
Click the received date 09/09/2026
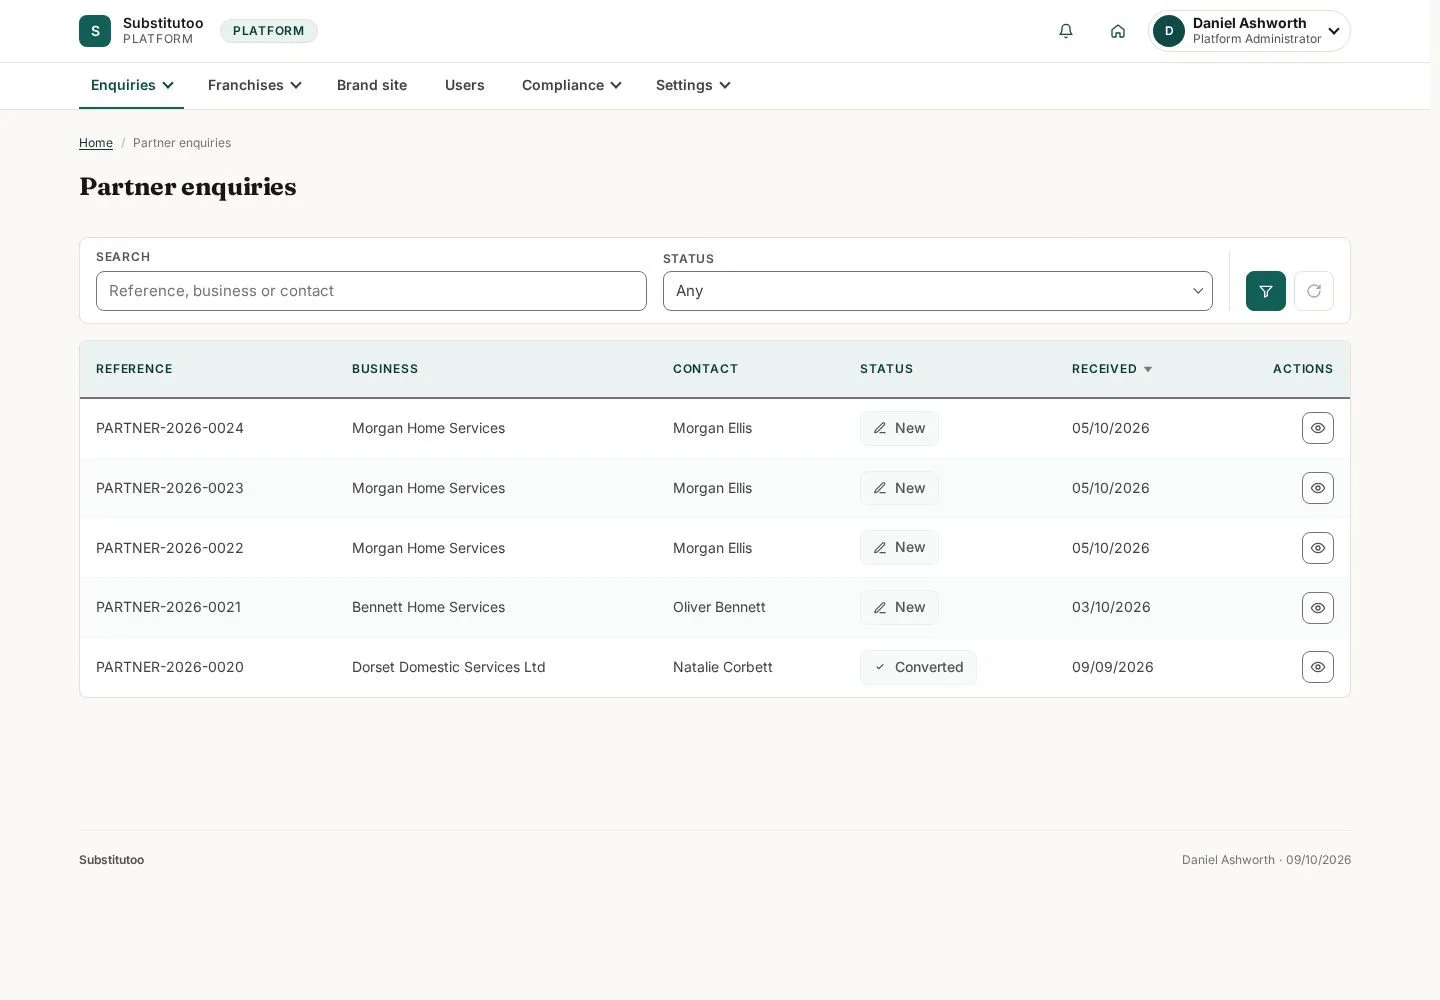1113,667
